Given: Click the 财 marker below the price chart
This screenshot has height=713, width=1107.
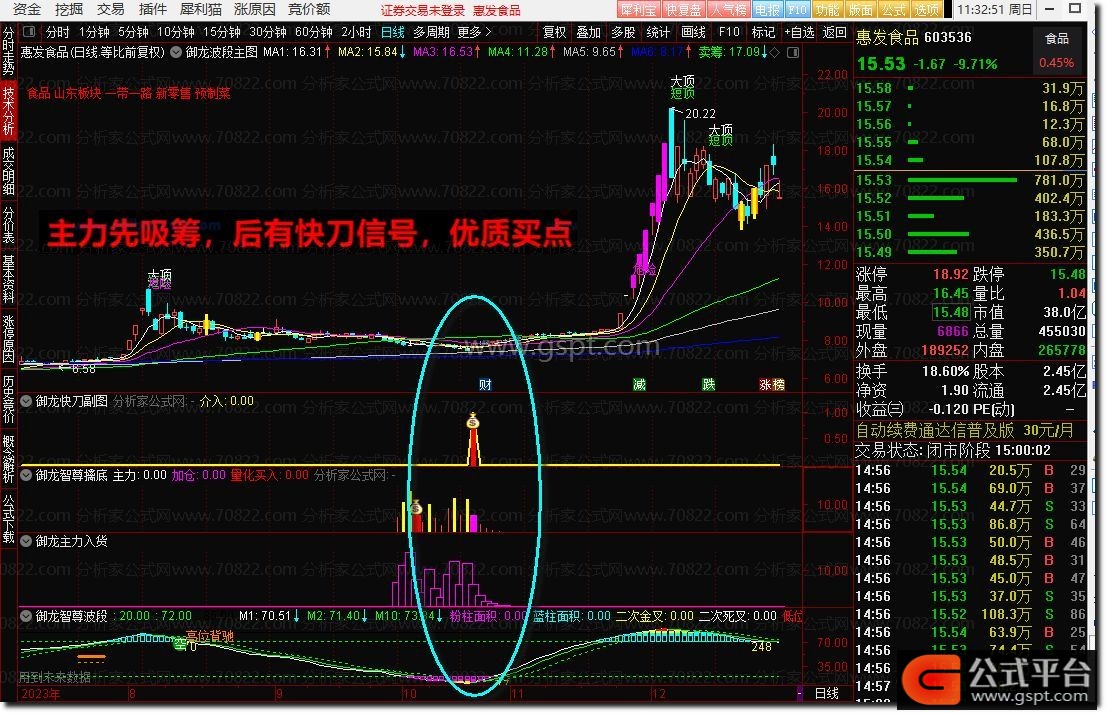Looking at the screenshot, I should tap(485, 384).
